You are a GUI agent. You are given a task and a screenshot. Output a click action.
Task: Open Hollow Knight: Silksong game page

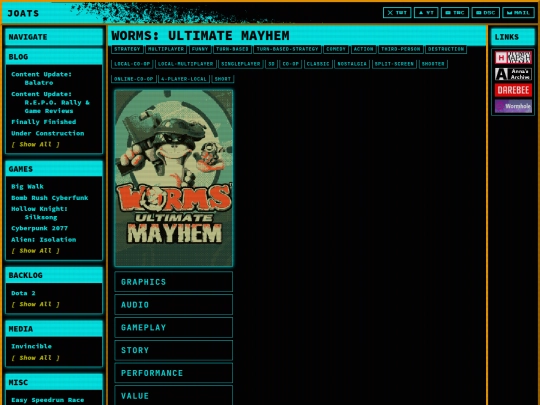39,213
